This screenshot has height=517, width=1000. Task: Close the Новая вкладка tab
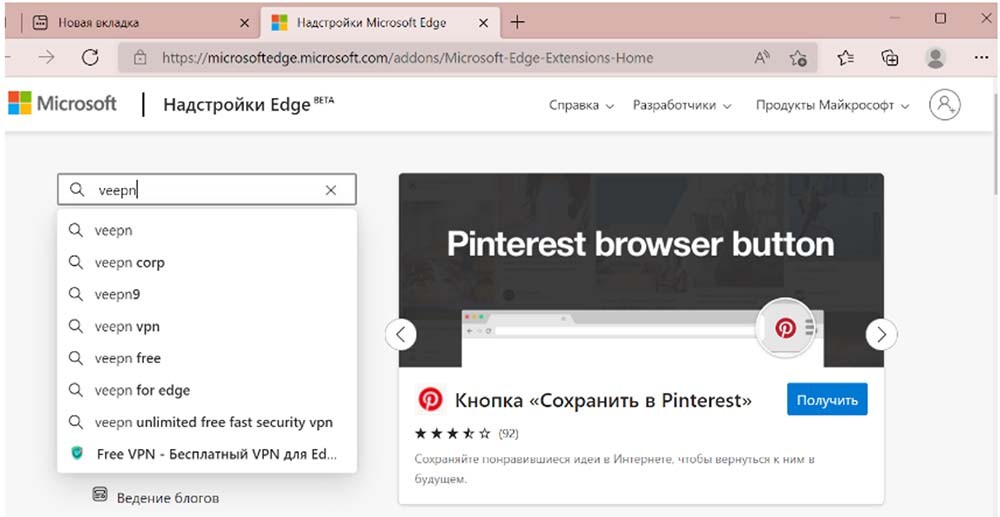[x=244, y=23]
